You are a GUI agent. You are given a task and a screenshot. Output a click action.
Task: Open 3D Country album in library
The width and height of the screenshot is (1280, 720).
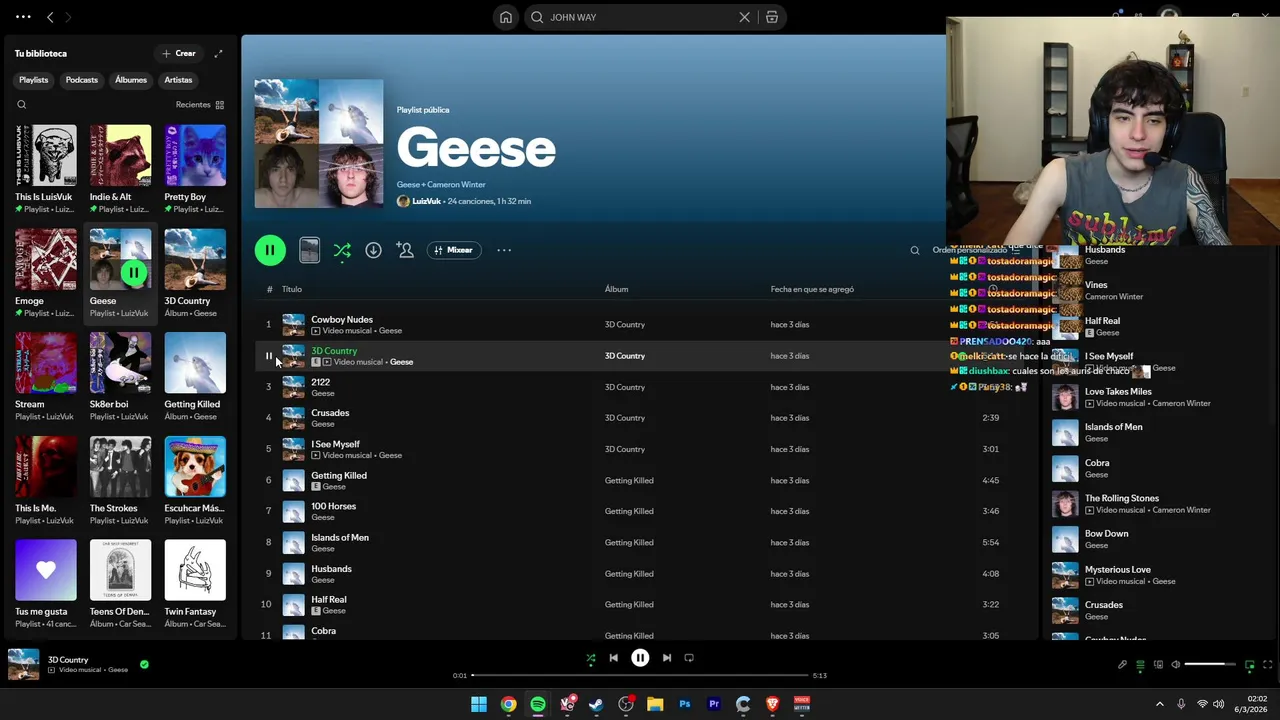click(x=195, y=273)
